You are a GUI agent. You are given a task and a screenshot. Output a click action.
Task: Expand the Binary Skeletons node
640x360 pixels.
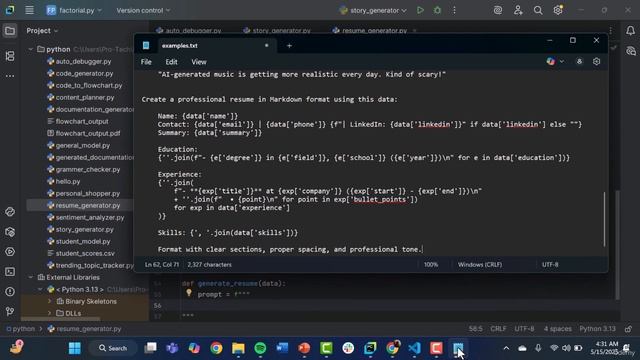click(x=49, y=301)
